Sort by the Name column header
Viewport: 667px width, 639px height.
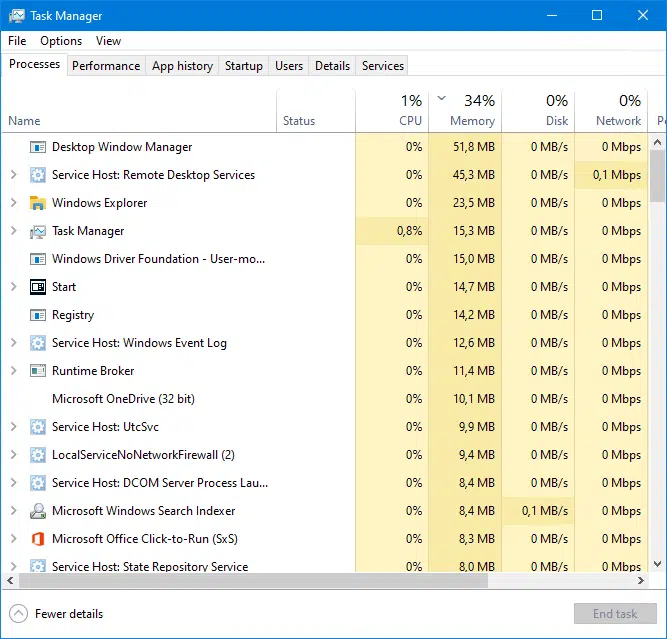[139, 111]
